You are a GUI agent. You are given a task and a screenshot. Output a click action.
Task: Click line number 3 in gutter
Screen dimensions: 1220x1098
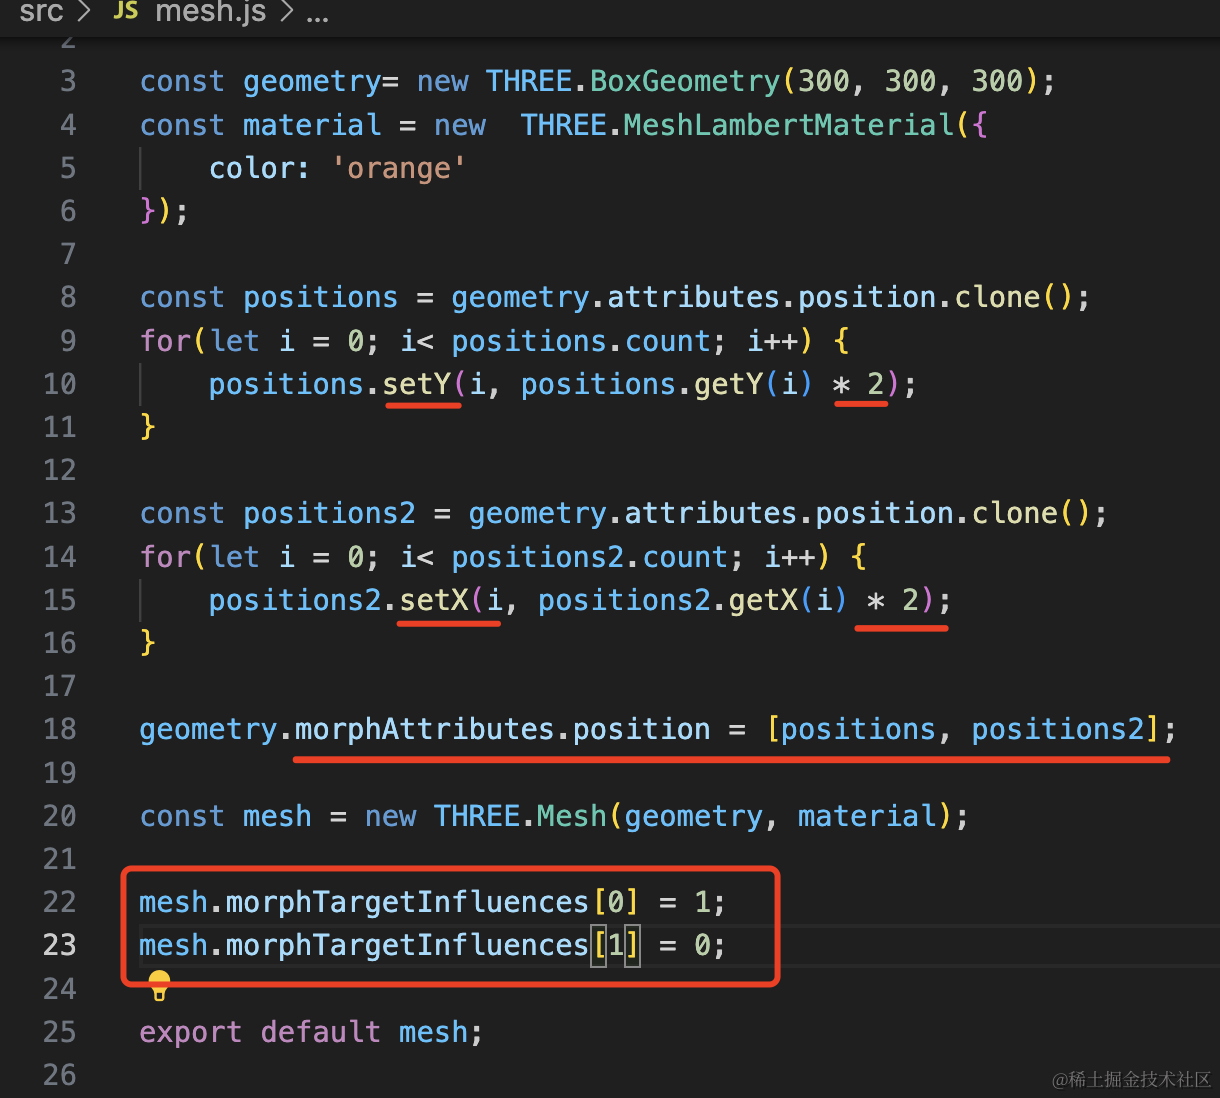pos(68,81)
